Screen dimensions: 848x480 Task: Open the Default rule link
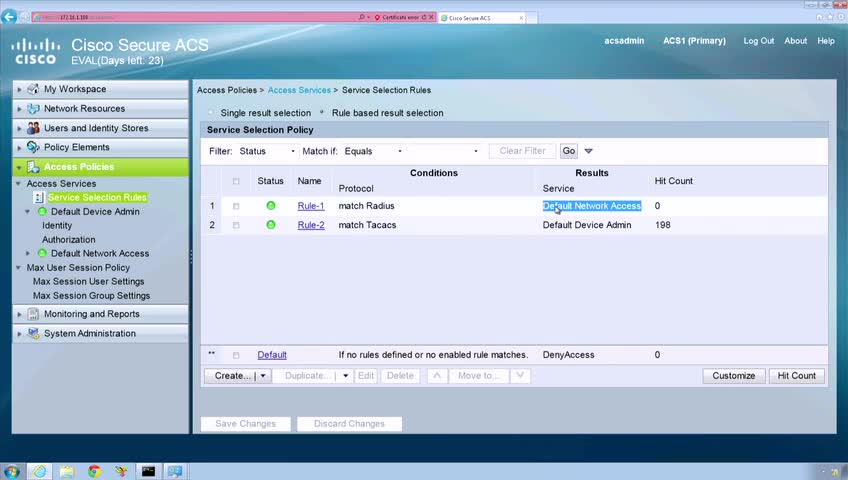pyautogui.click(x=272, y=355)
